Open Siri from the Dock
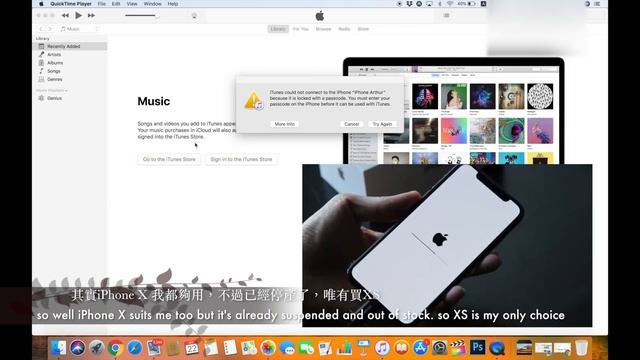 coord(78,348)
